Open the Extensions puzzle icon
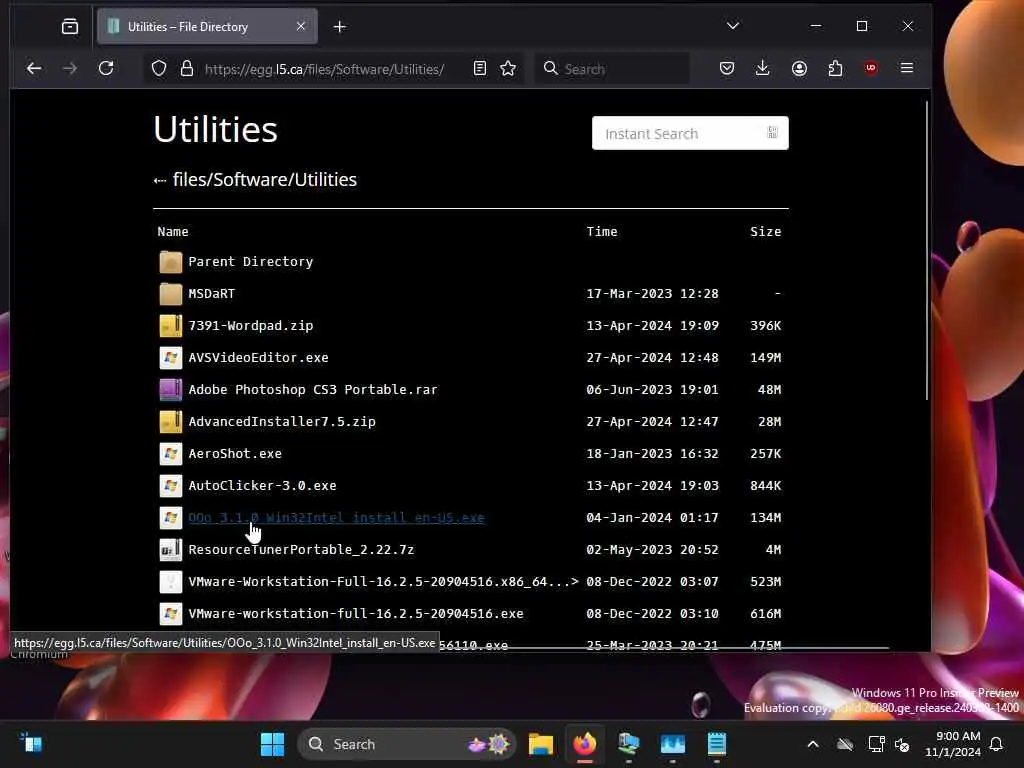1024x768 pixels. 835,69
